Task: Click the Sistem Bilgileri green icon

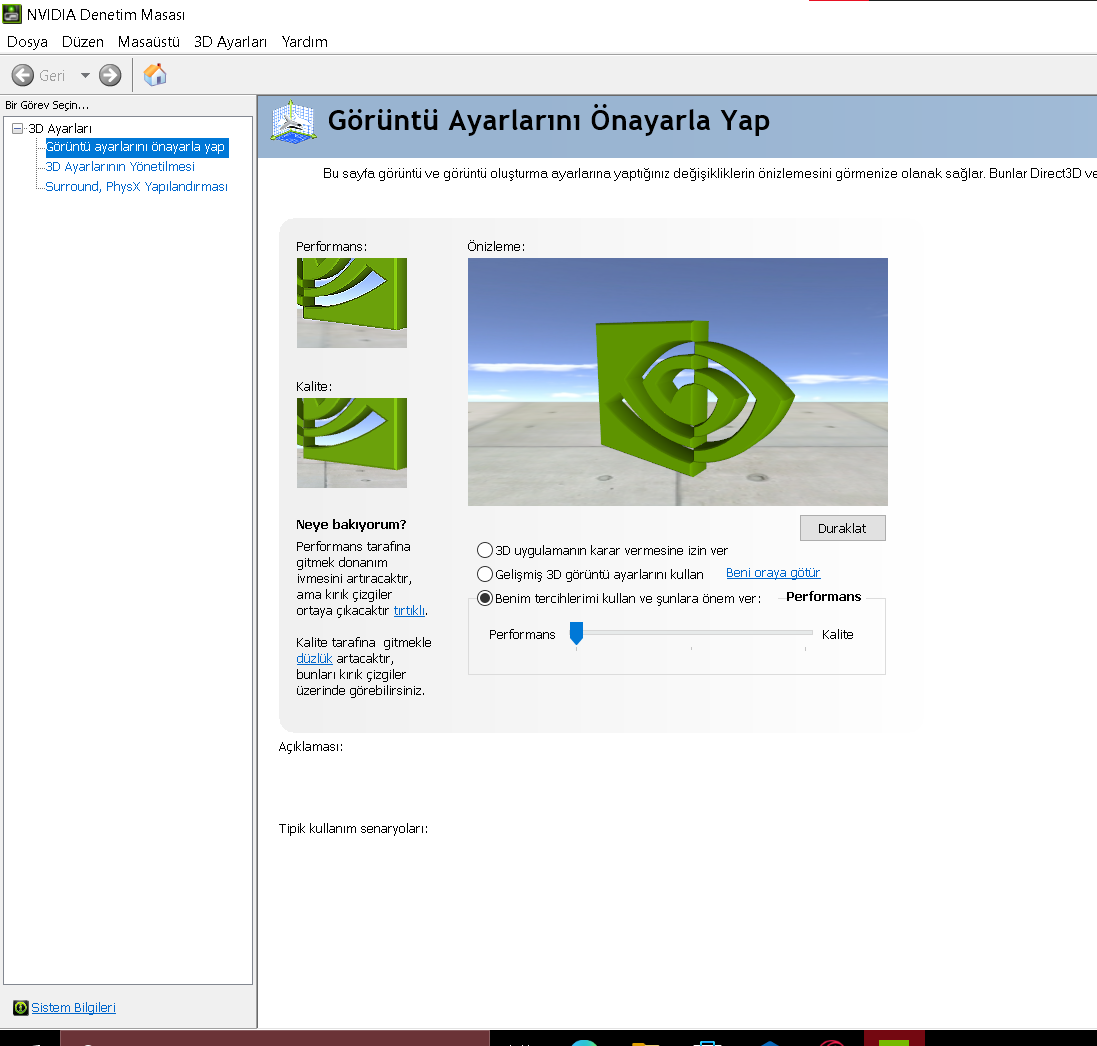Action: coord(20,1008)
